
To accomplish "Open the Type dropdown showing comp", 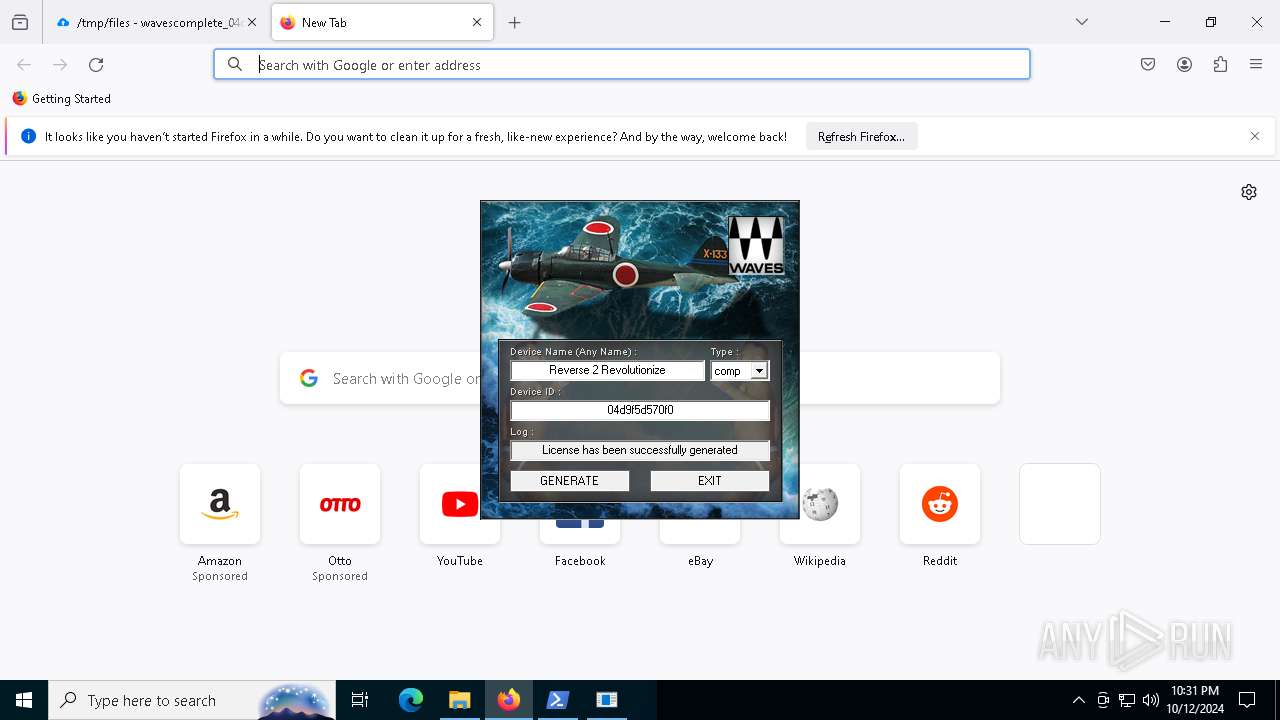I will tap(759, 371).
